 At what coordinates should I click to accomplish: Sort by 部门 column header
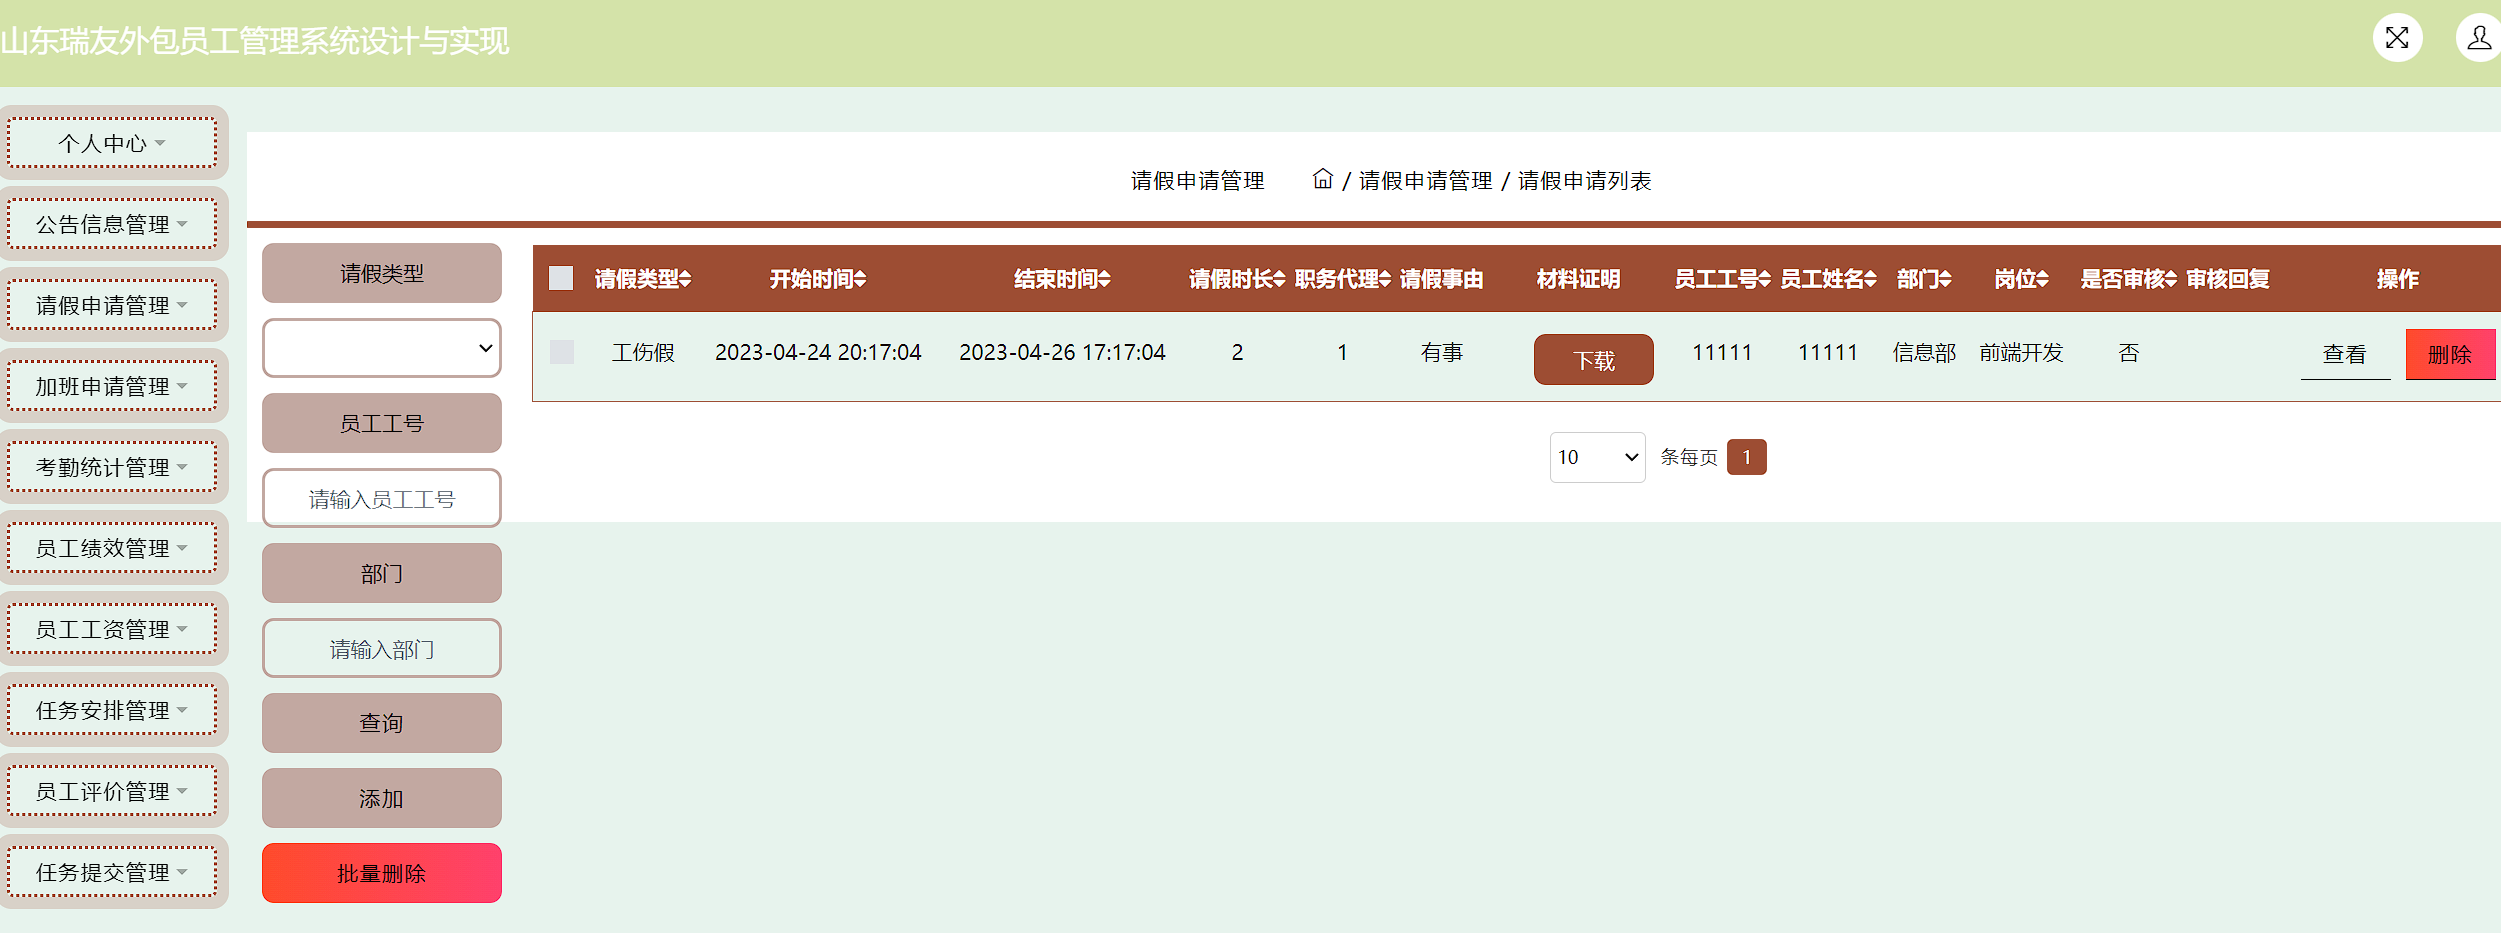tap(1924, 279)
